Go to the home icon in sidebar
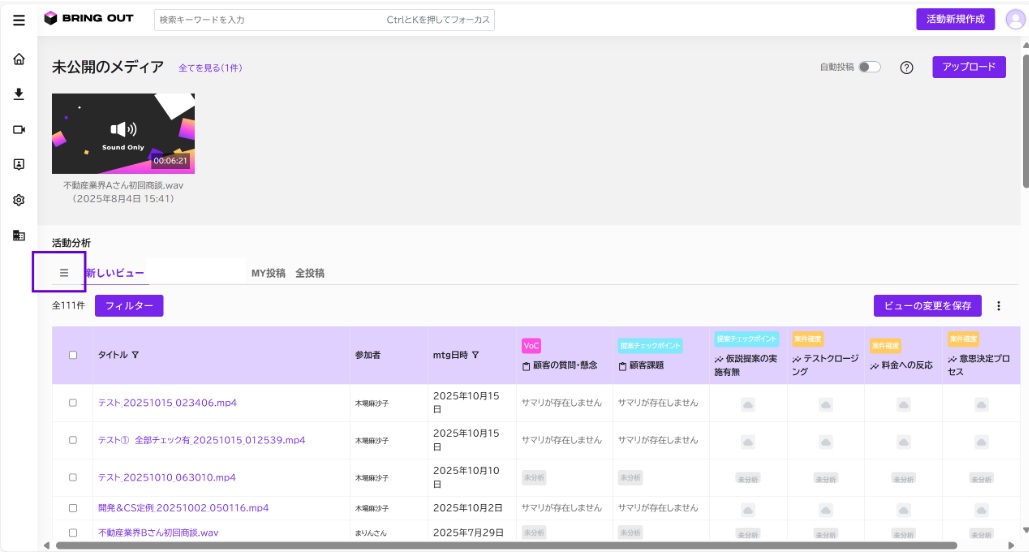 19,59
